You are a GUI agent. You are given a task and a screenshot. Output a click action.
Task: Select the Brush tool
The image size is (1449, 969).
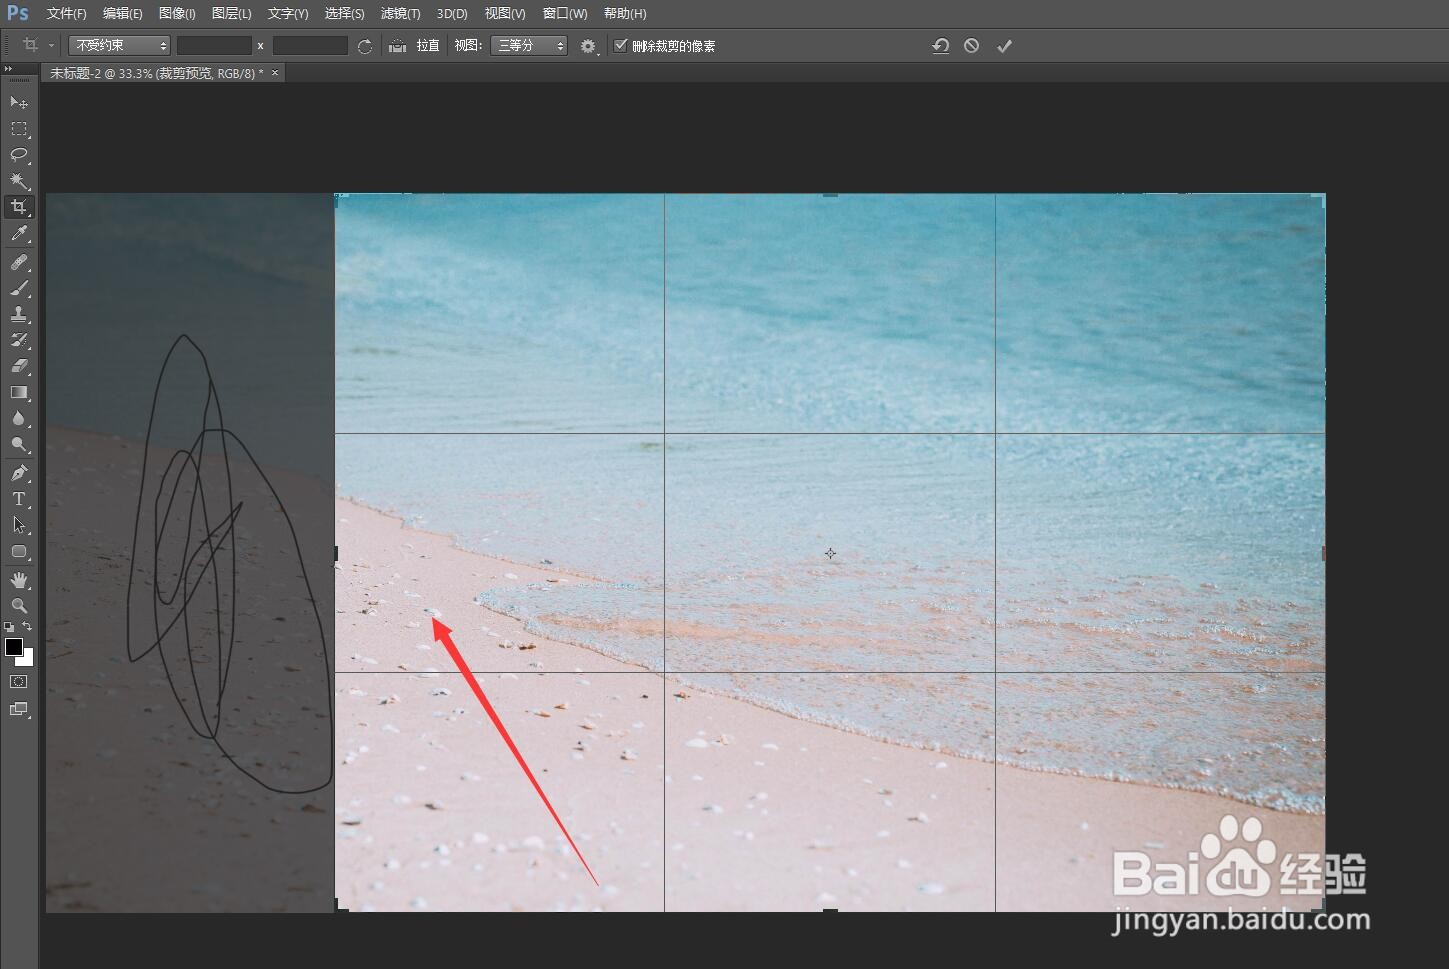(x=18, y=288)
